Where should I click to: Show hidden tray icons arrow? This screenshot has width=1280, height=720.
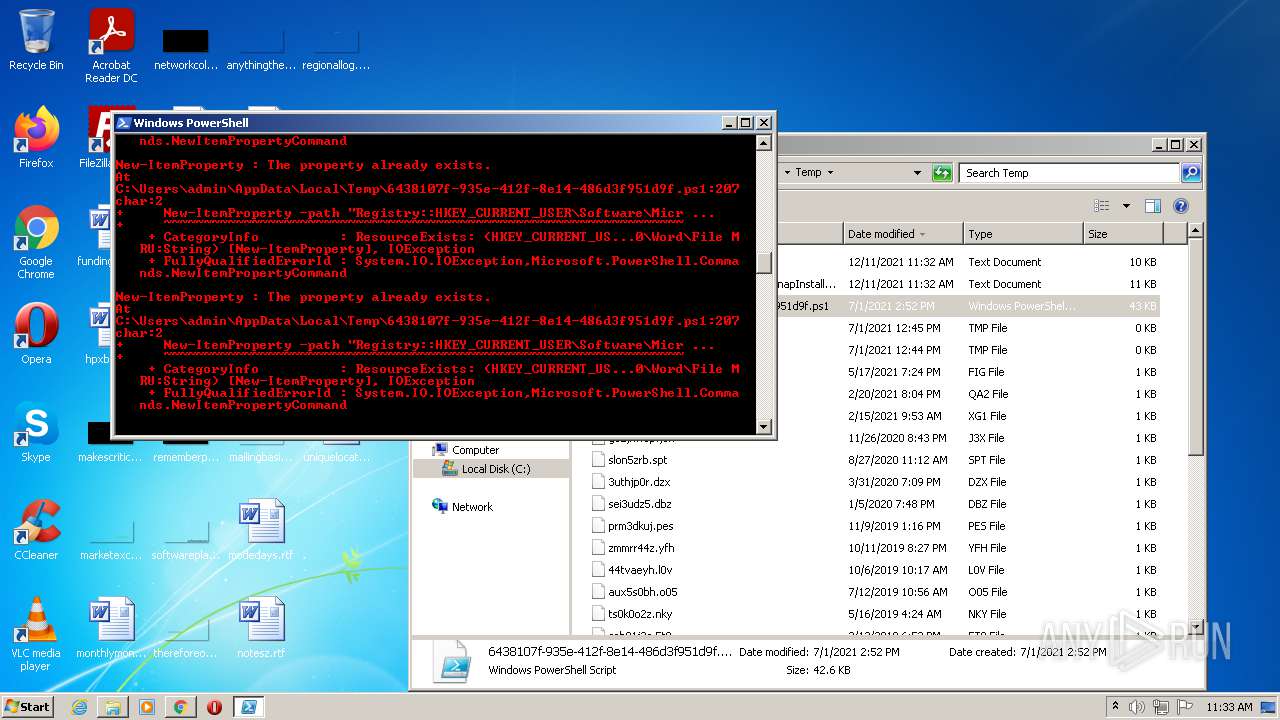coord(1116,706)
